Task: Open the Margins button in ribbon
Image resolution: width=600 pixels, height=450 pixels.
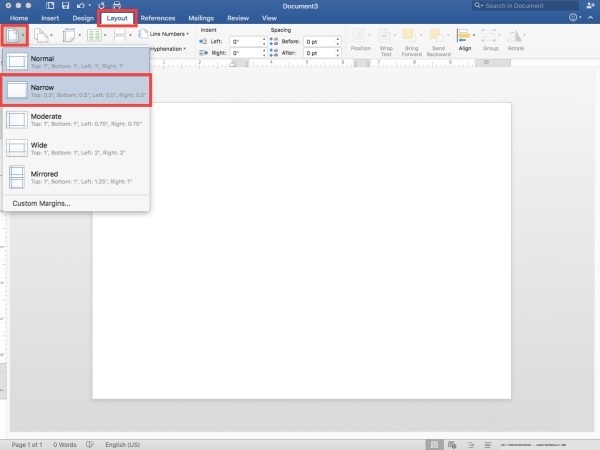Action: pyautogui.click(x=15, y=35)
